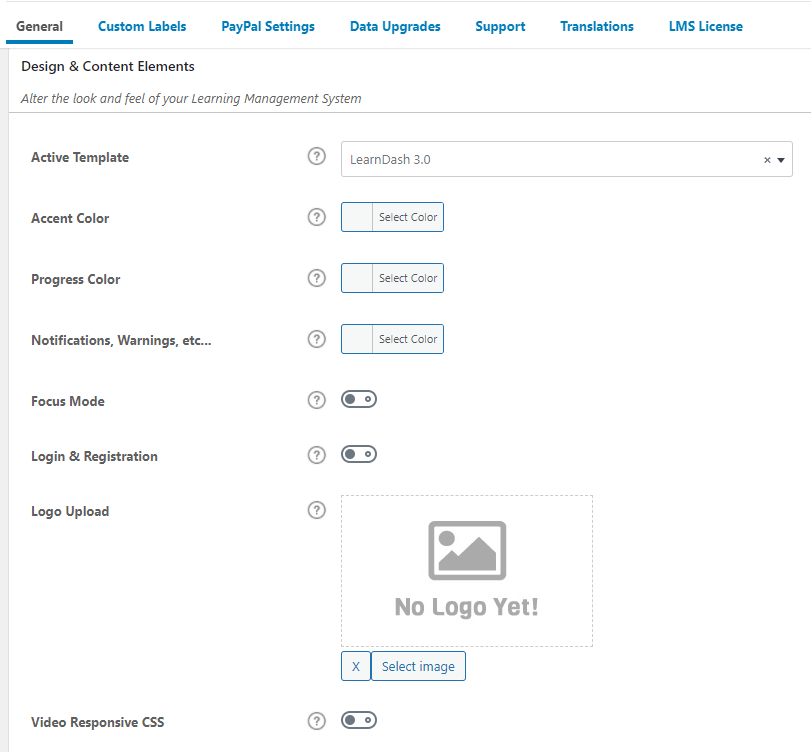Open help for Notifications, Warnings, etc...
The image size is (811, 752).
[x=316, y=339]
